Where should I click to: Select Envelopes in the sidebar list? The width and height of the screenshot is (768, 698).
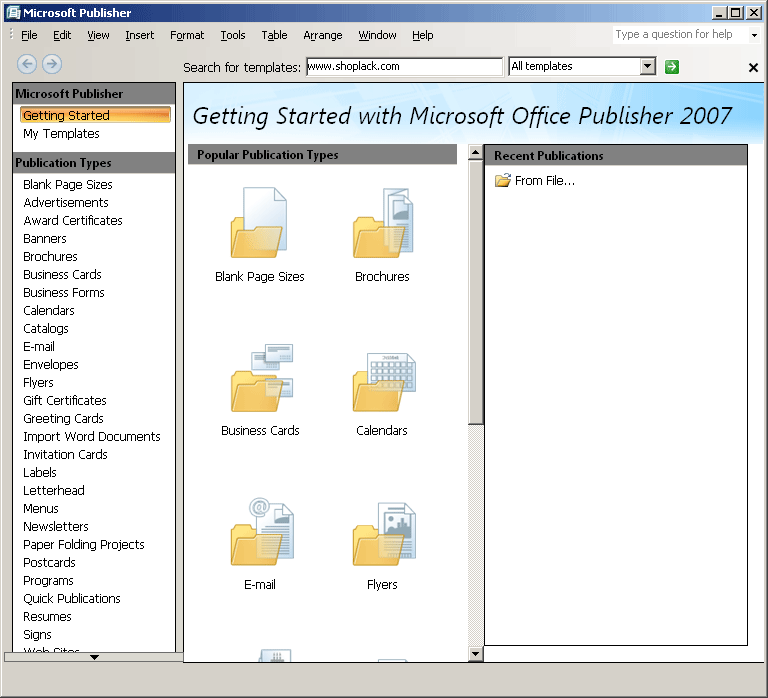coord(50,364)
